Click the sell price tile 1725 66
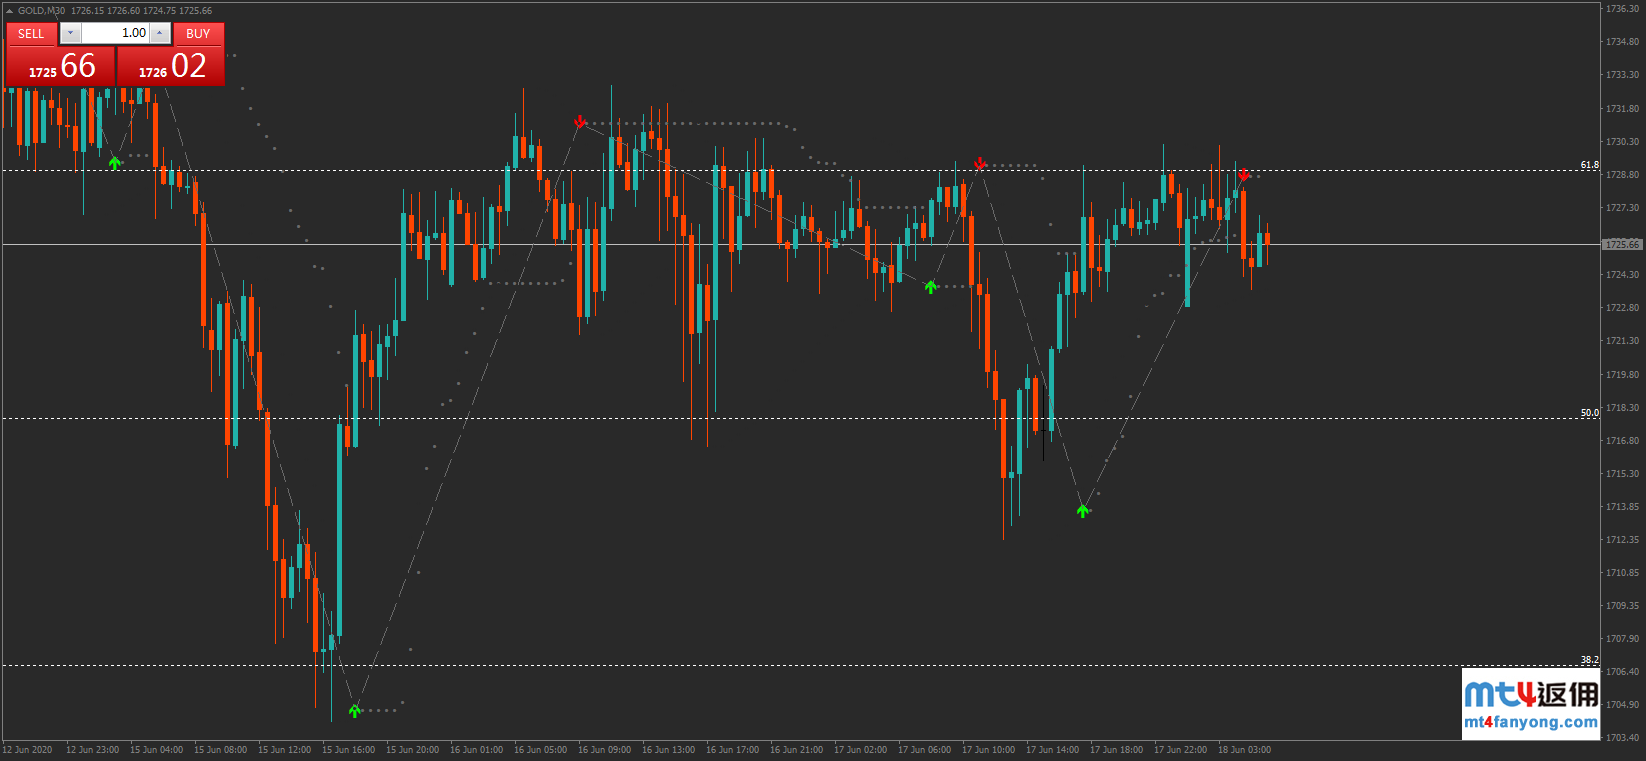 point(61,67)
